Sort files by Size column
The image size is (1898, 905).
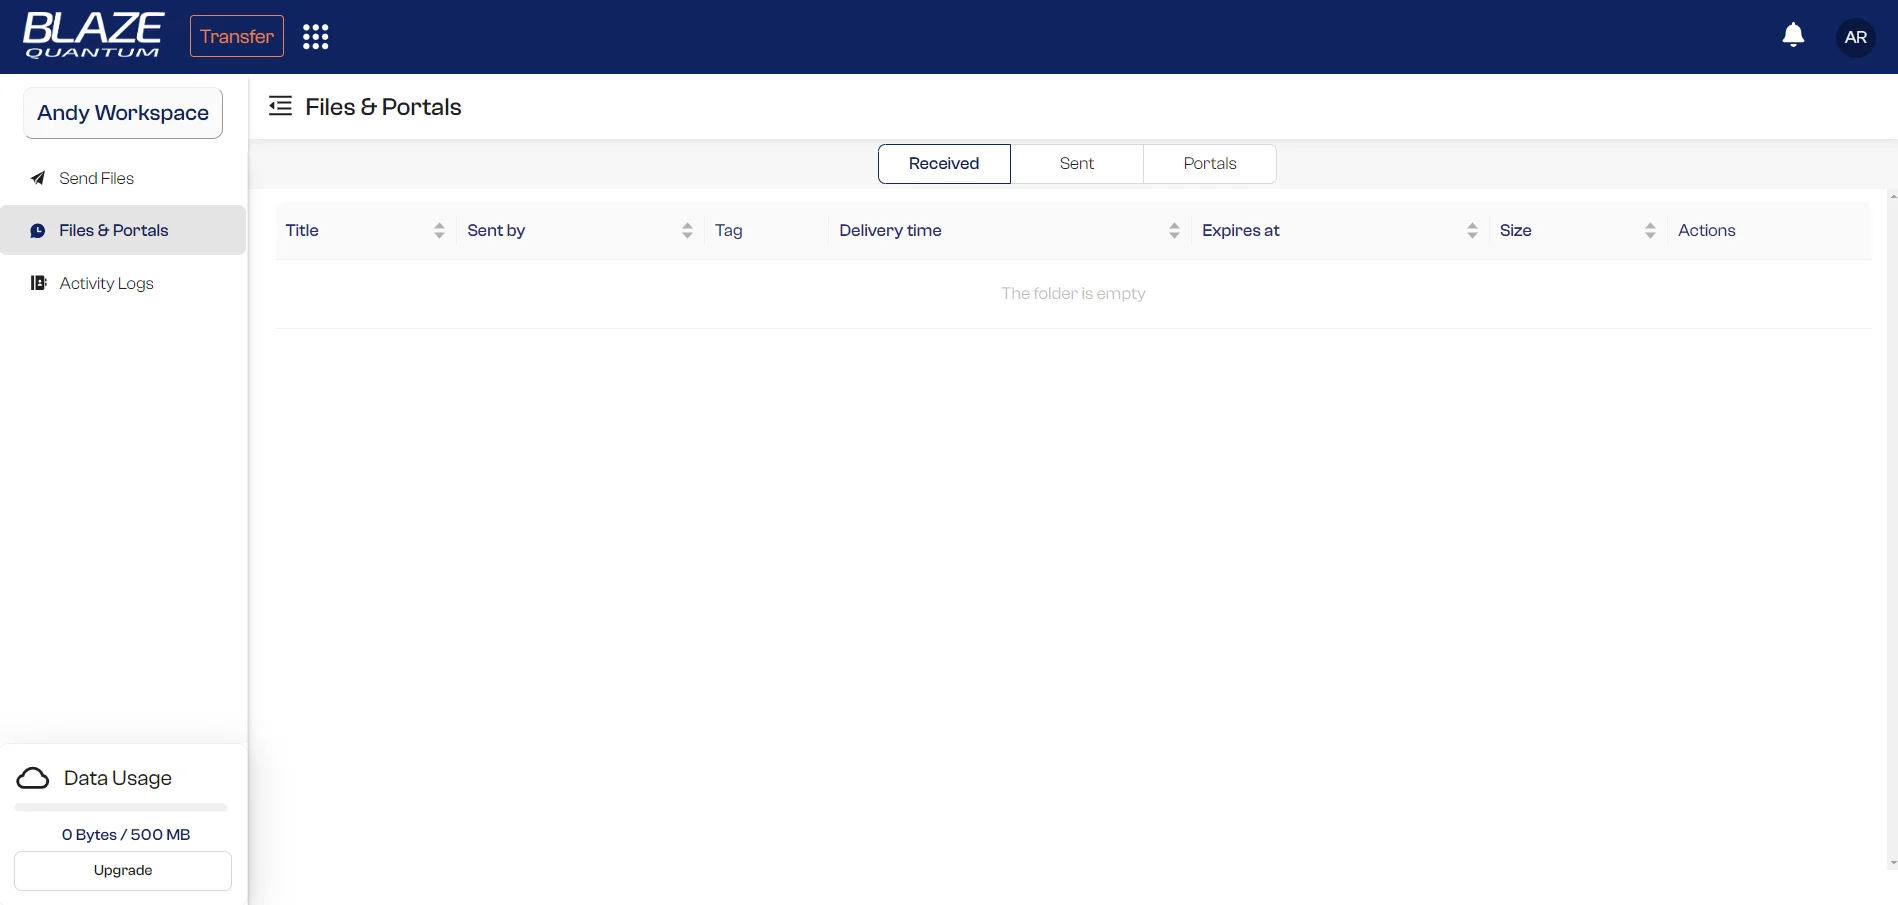click(1650, 230)
